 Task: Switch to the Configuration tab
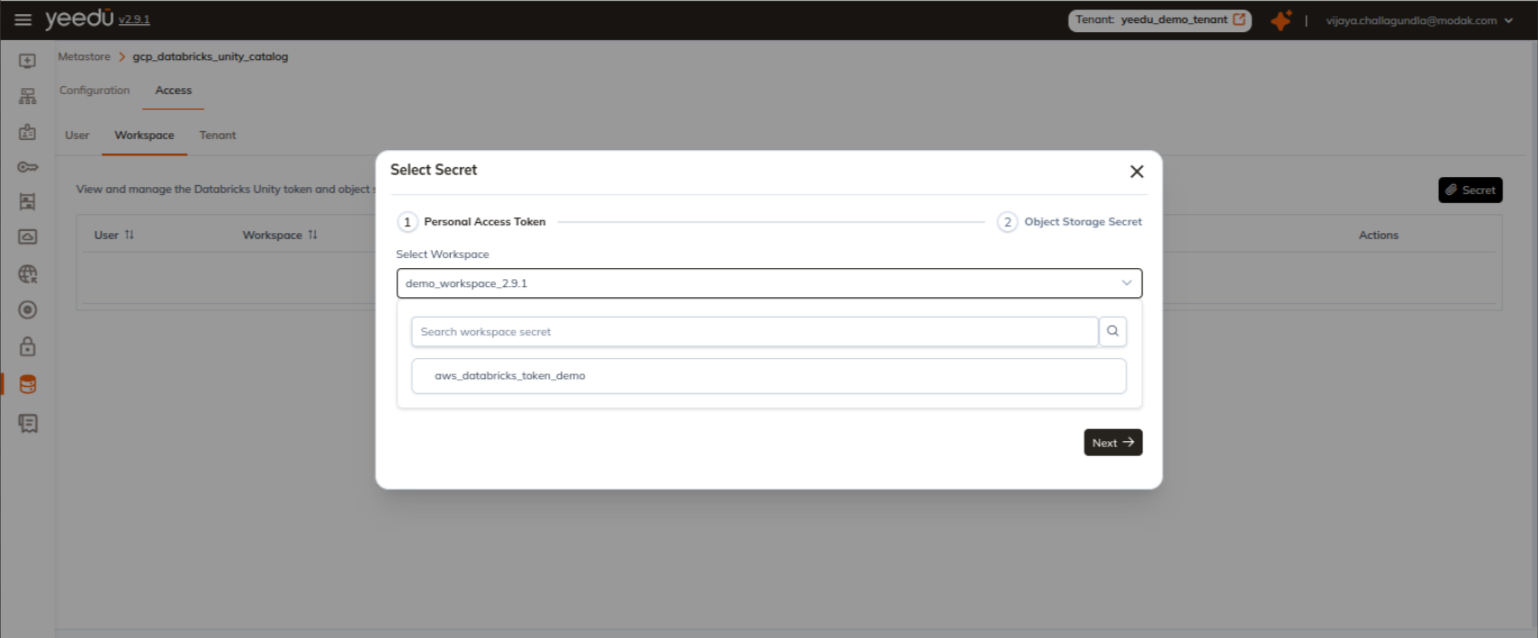tap(94, 90)
